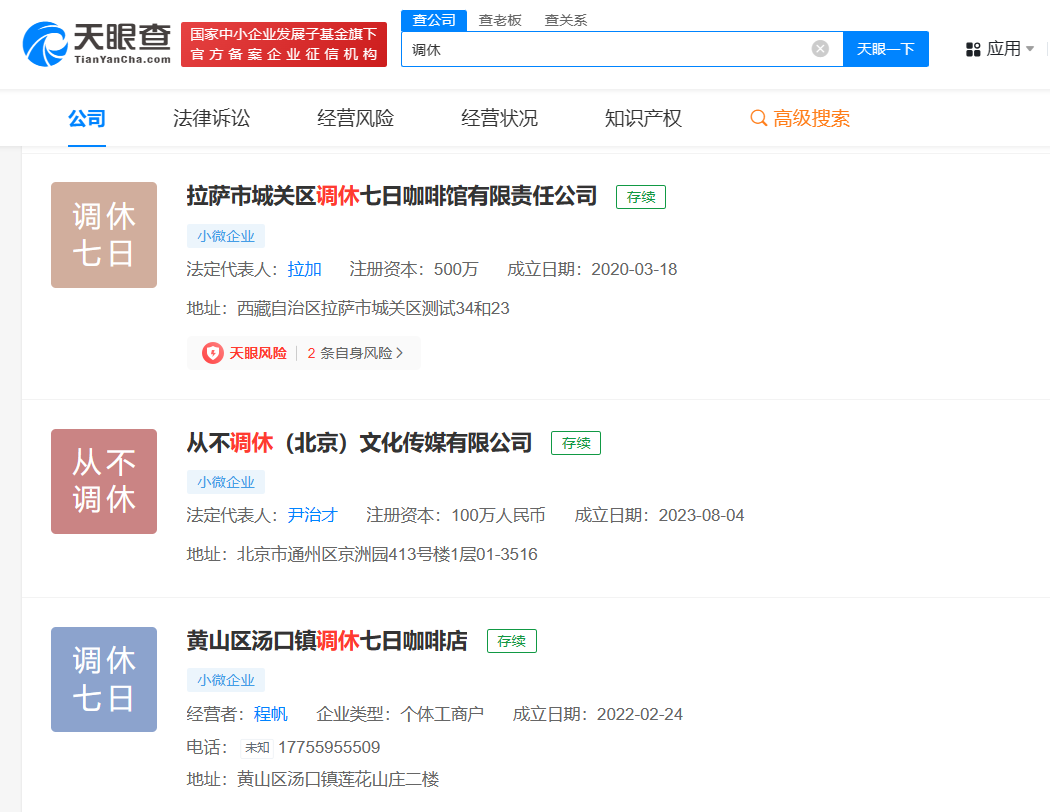The width and height of the screenshot is (1050, 812).
Task: Open the 应用 apps grid icon
Action: coord(973,50)
